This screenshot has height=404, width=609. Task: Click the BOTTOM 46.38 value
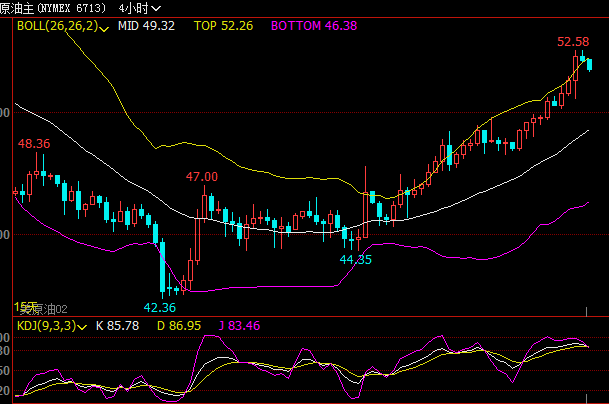point(314,26)
